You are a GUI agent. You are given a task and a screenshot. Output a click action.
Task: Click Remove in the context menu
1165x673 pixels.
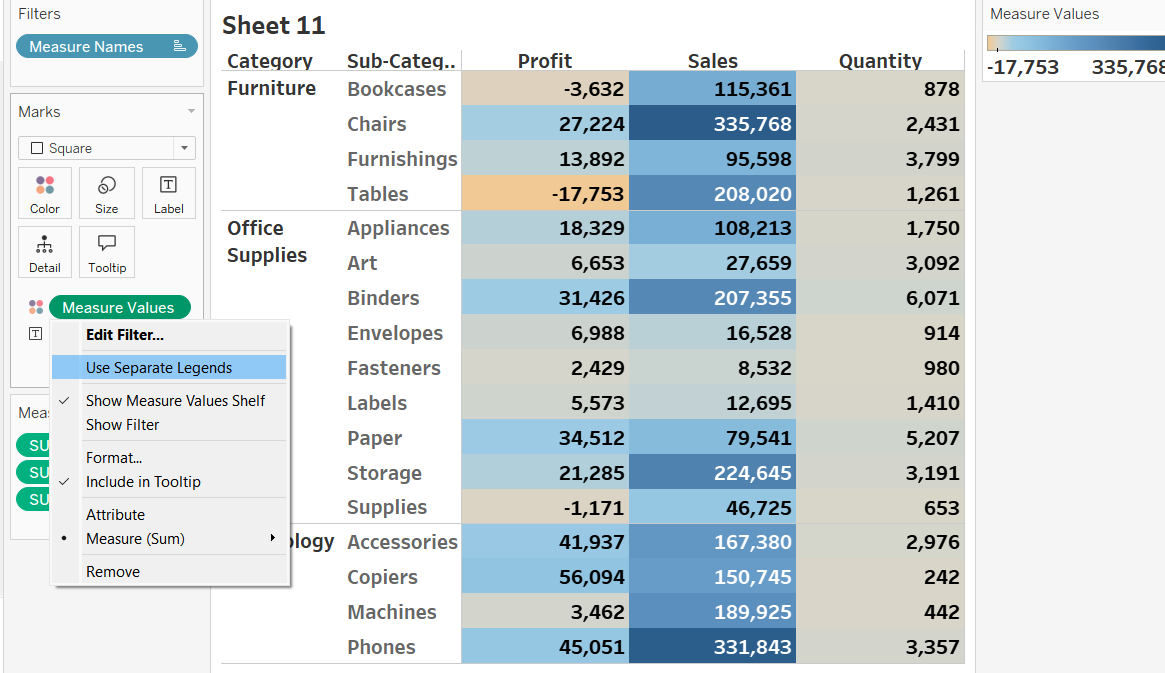pos(113,572)
